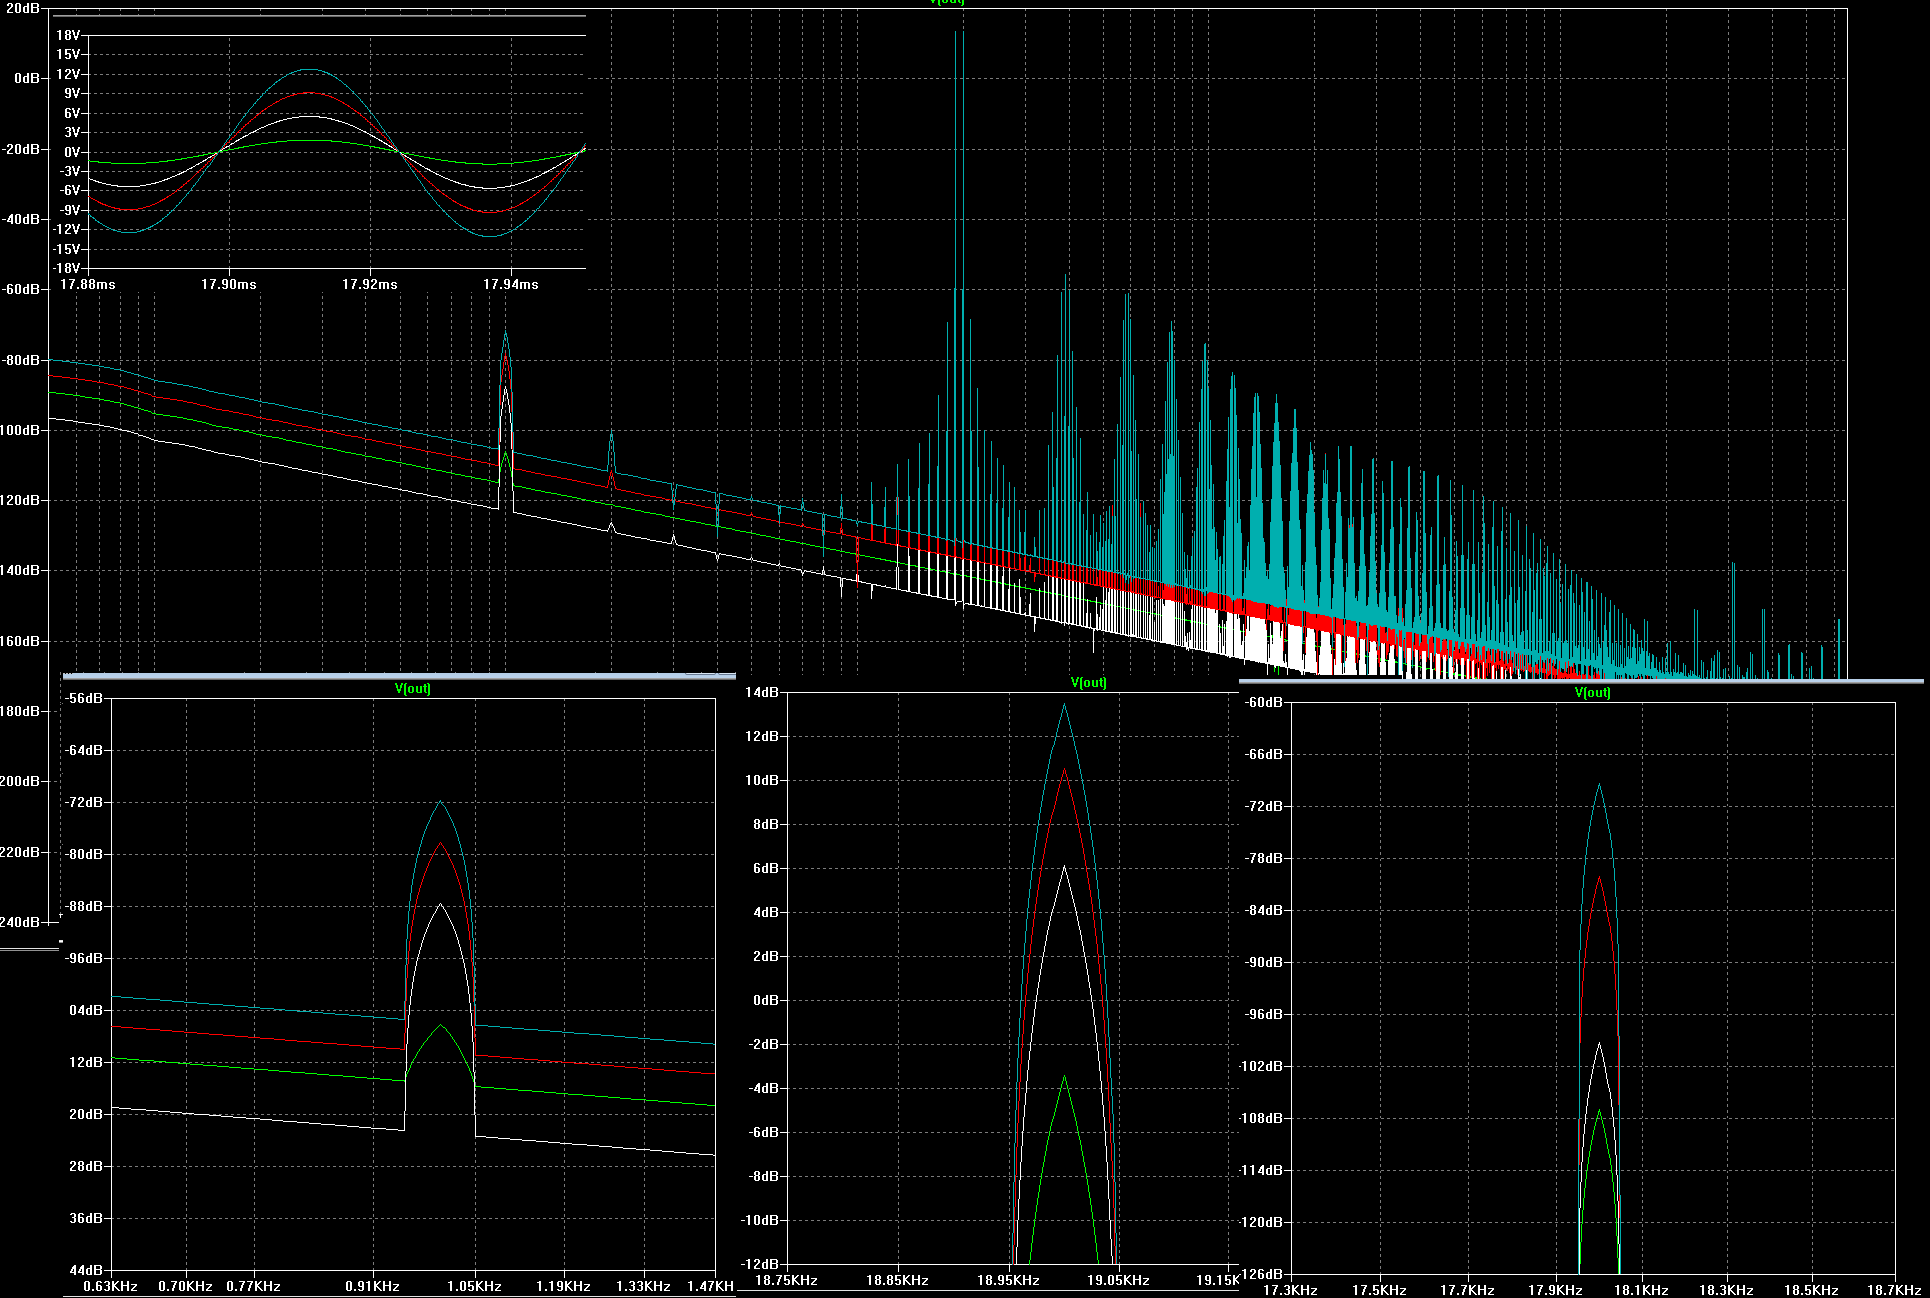
Task: Click the gray title bar of bottom-left plot
Action: click(x=400, y=676)
